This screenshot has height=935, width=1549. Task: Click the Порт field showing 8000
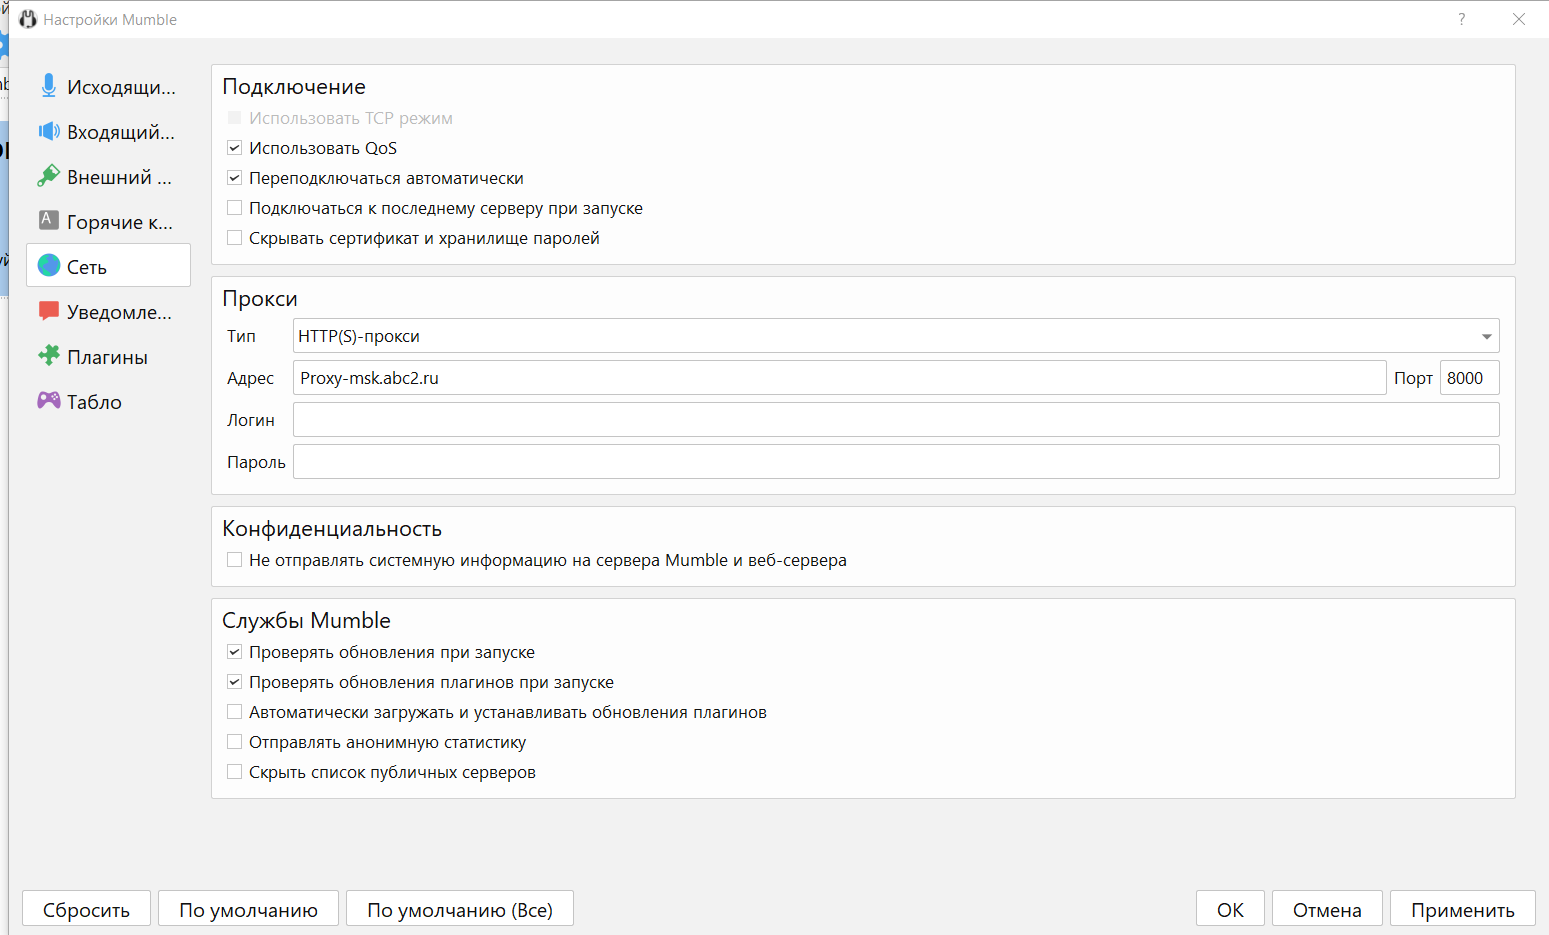point(1469,378)
